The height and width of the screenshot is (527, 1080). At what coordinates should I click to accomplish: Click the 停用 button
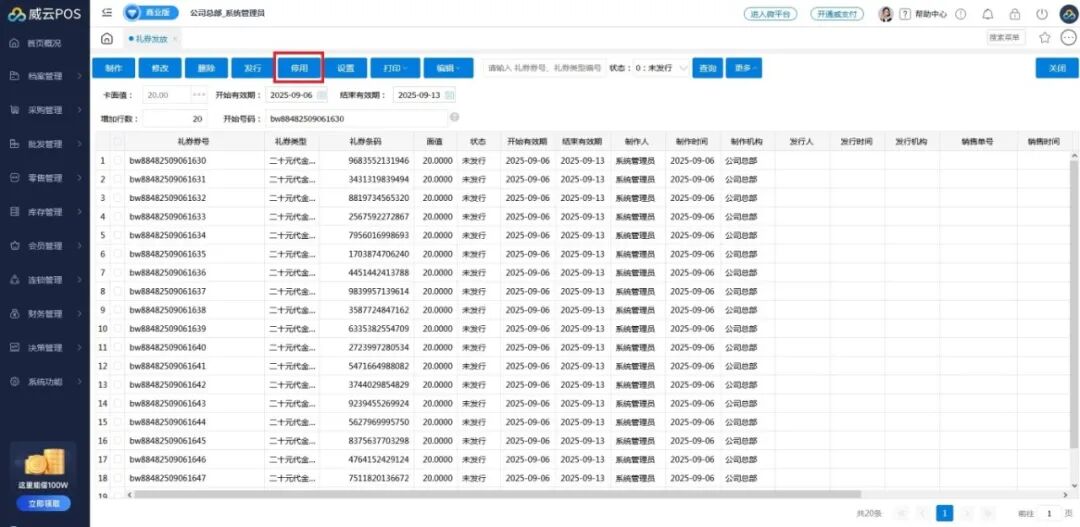(x=299, y=68)
